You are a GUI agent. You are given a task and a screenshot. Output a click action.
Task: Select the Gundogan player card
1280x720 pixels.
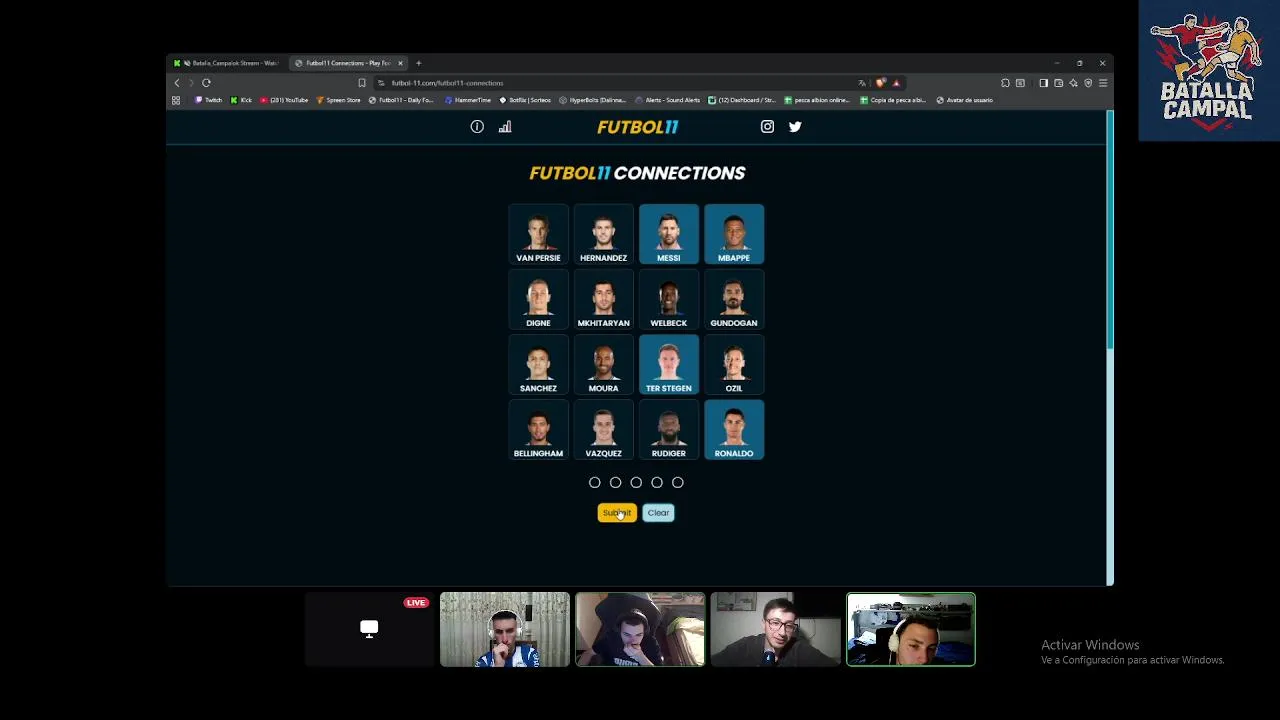tap(734, 299)
